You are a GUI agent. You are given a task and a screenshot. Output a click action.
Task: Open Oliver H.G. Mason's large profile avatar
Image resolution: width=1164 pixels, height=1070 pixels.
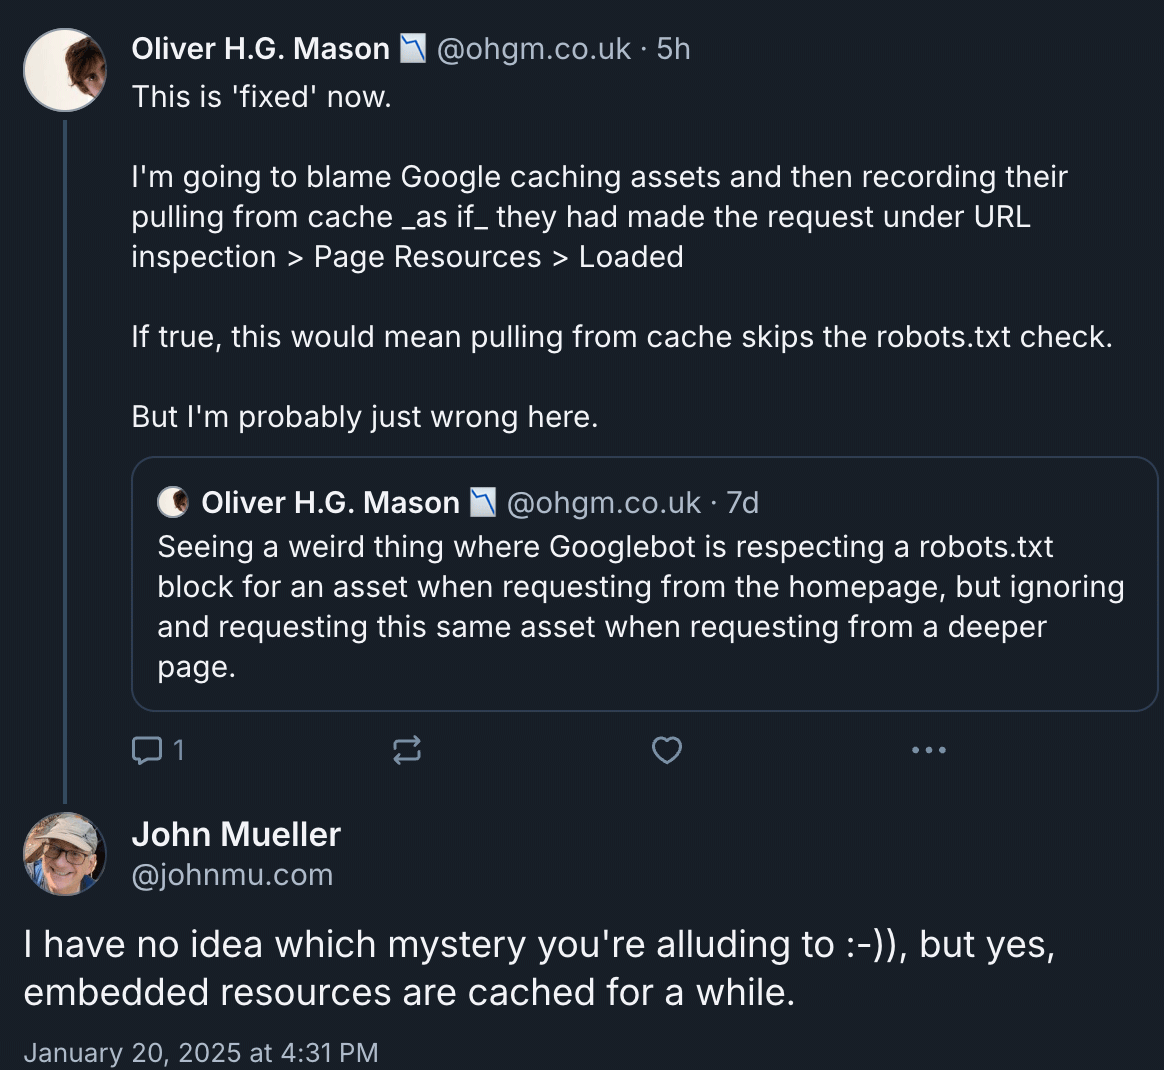pos(65,70)
